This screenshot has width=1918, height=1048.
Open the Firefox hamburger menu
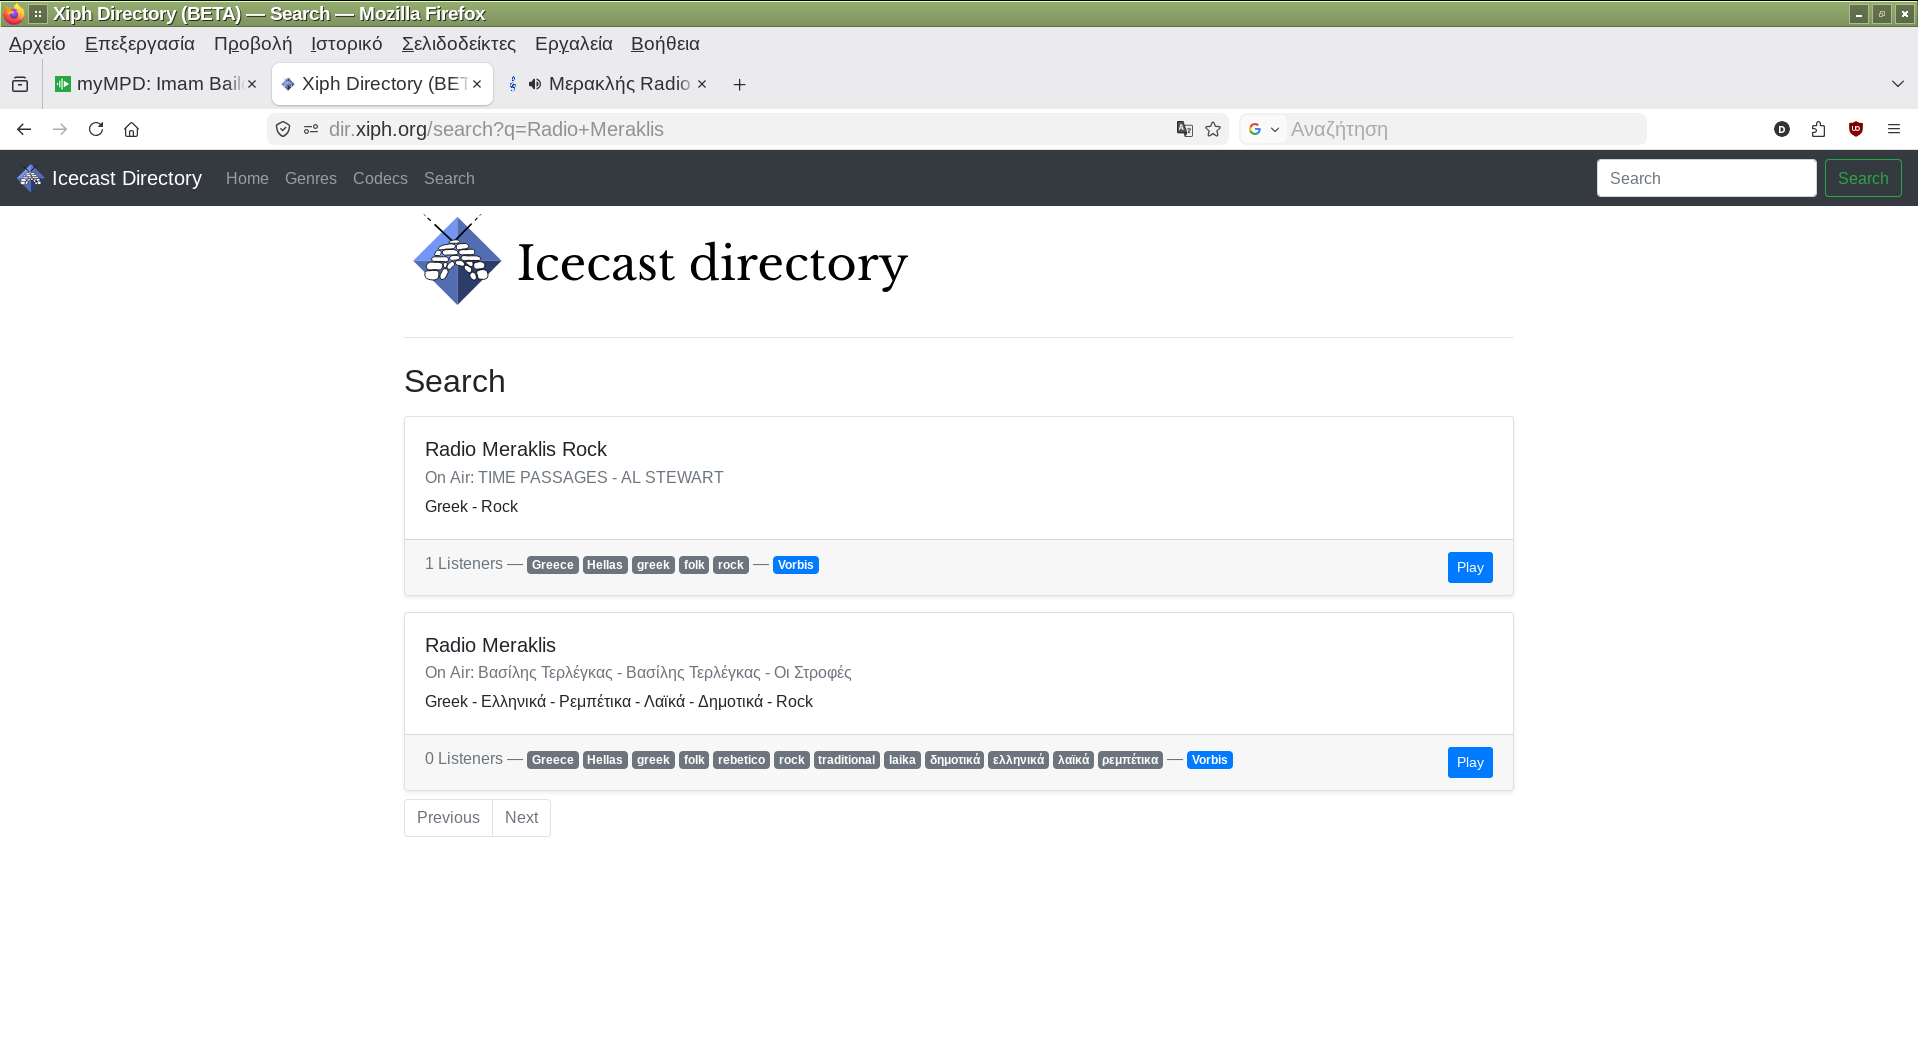coord(1894,129)
